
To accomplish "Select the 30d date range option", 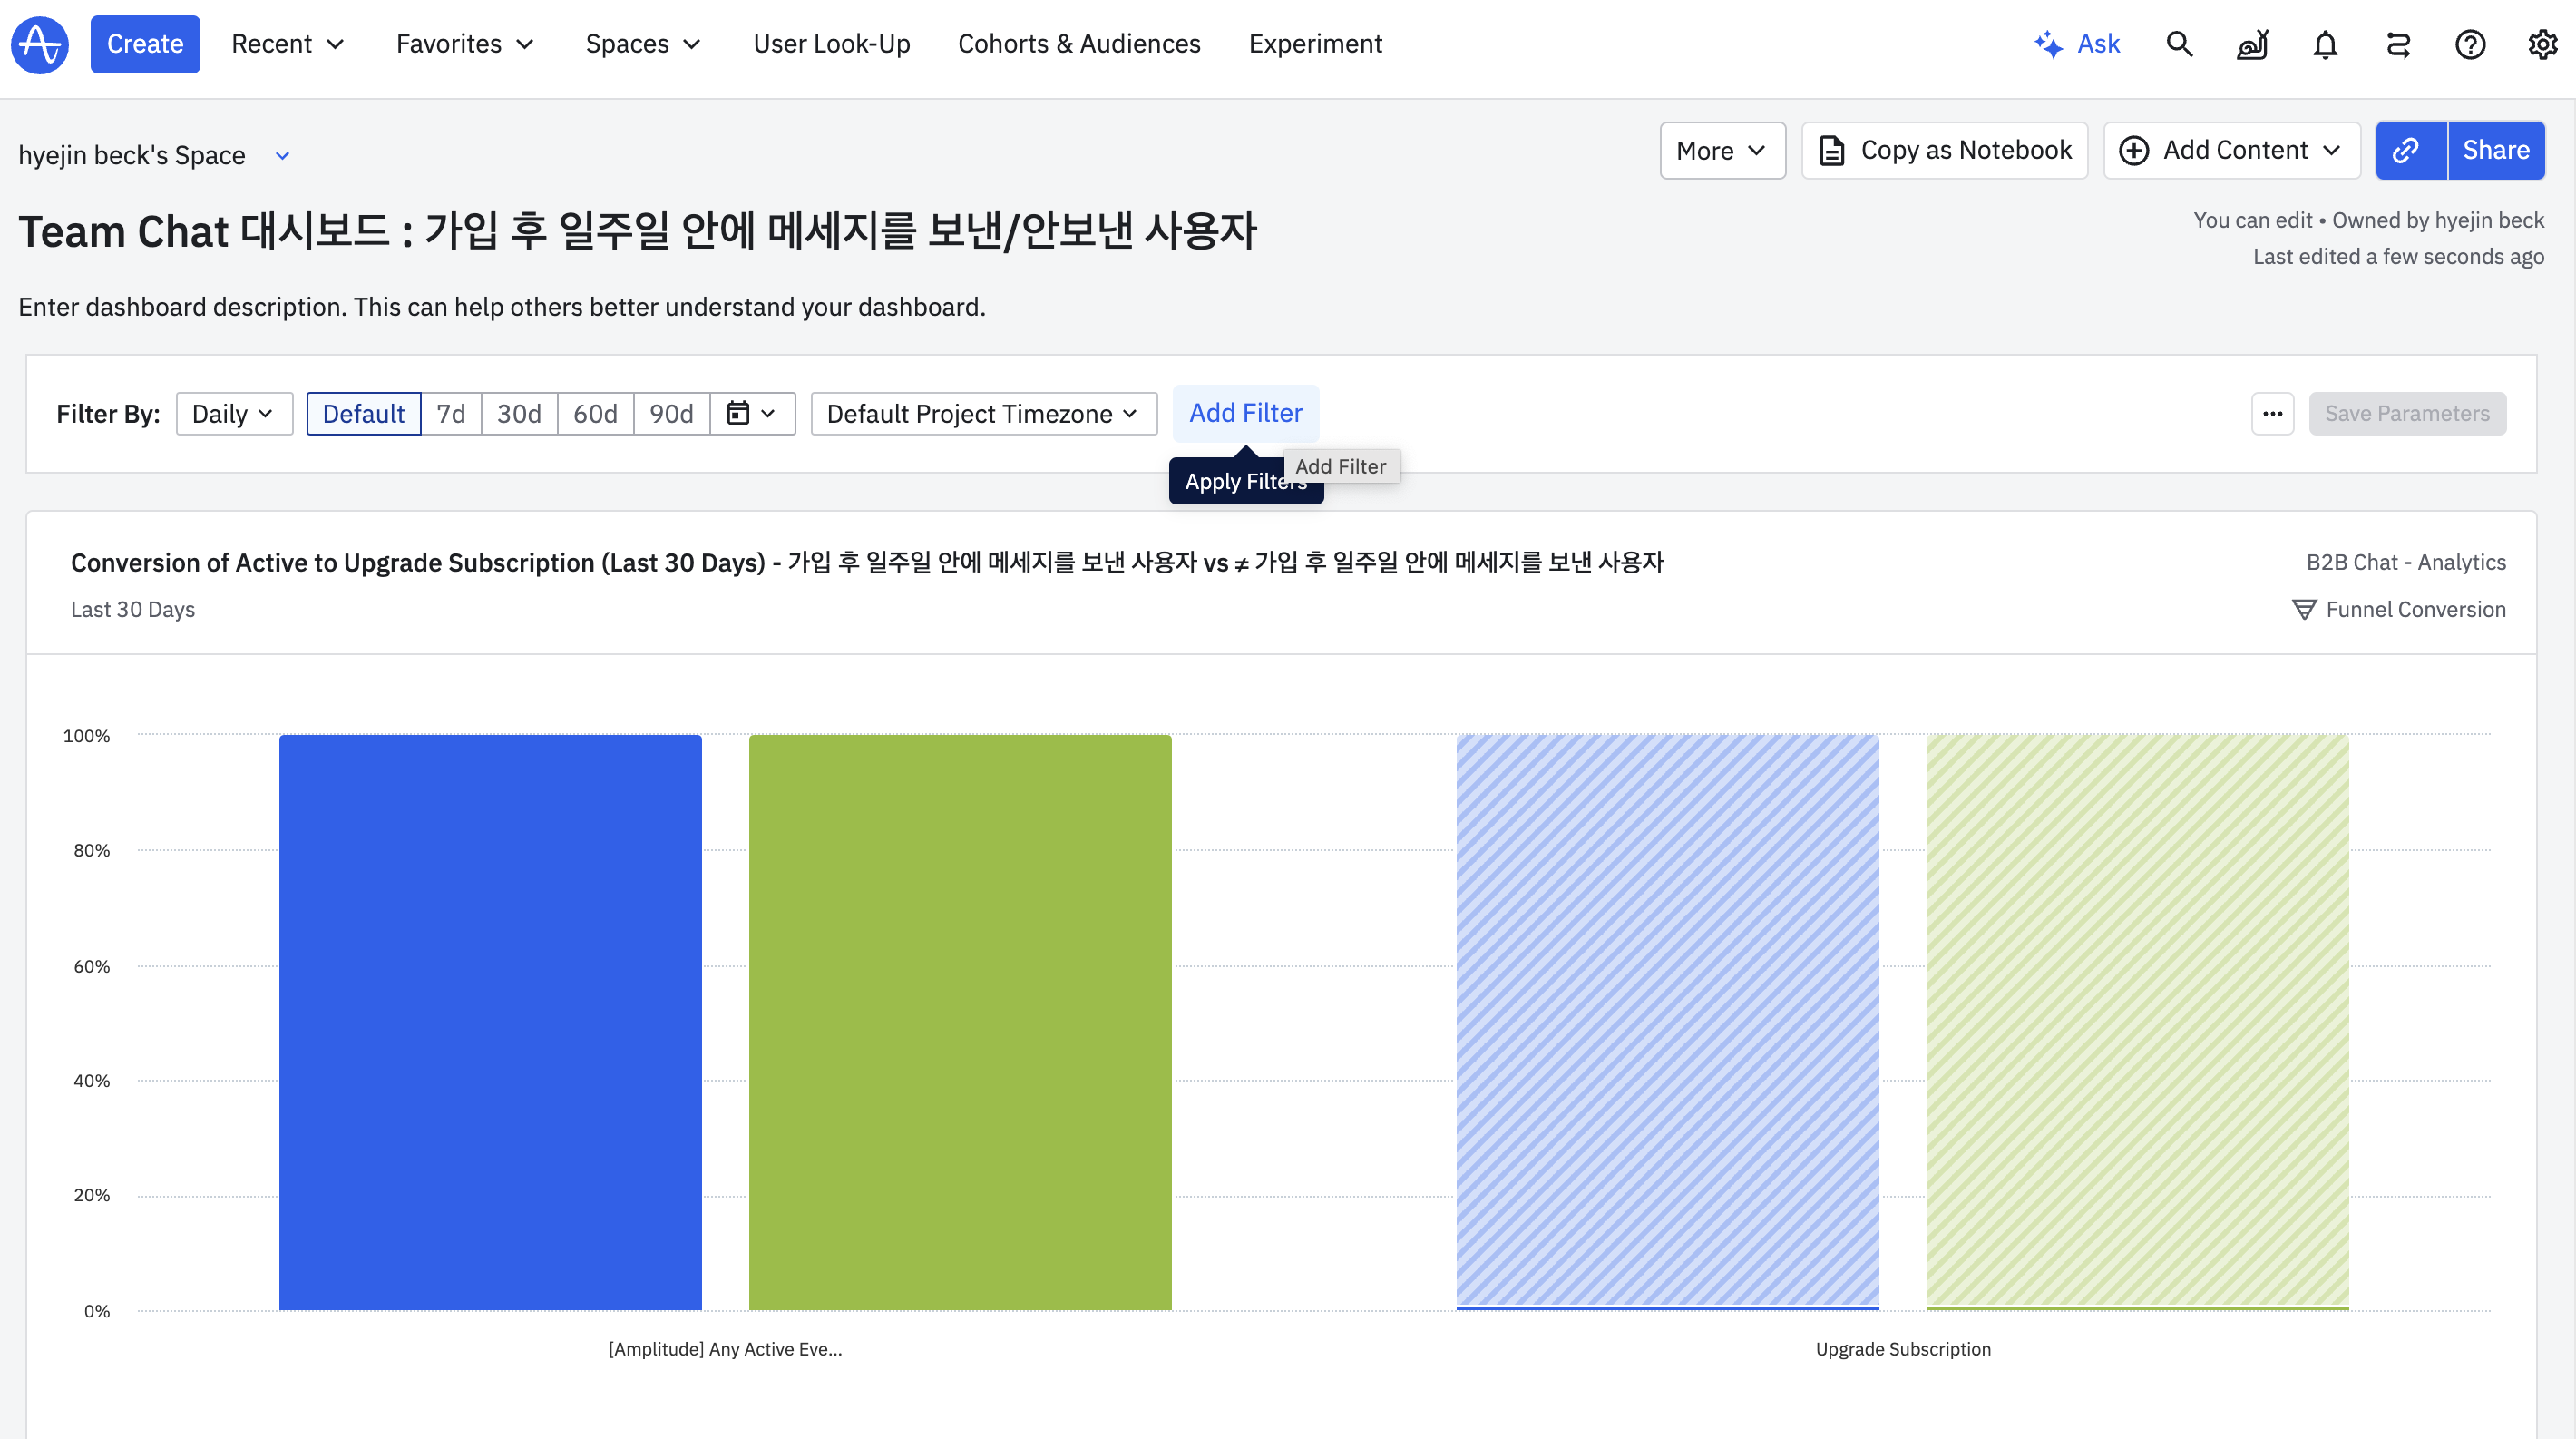I will coord(519,413).
